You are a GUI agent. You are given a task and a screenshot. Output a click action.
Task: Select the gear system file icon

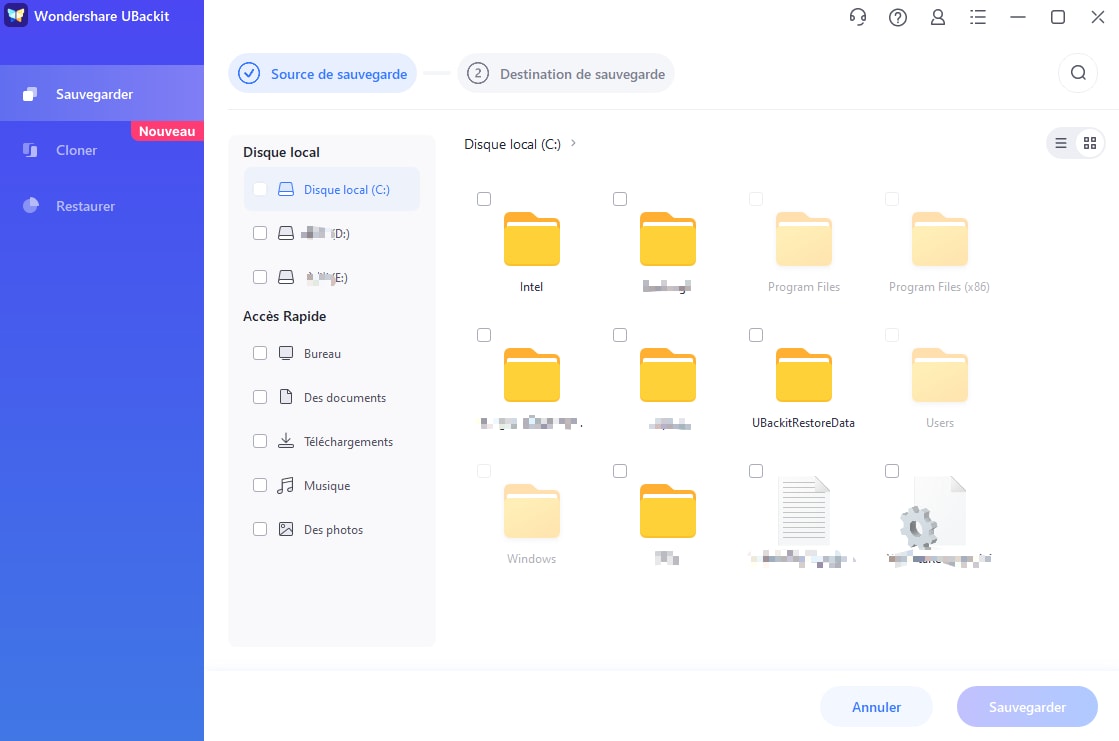pos(933,515)
